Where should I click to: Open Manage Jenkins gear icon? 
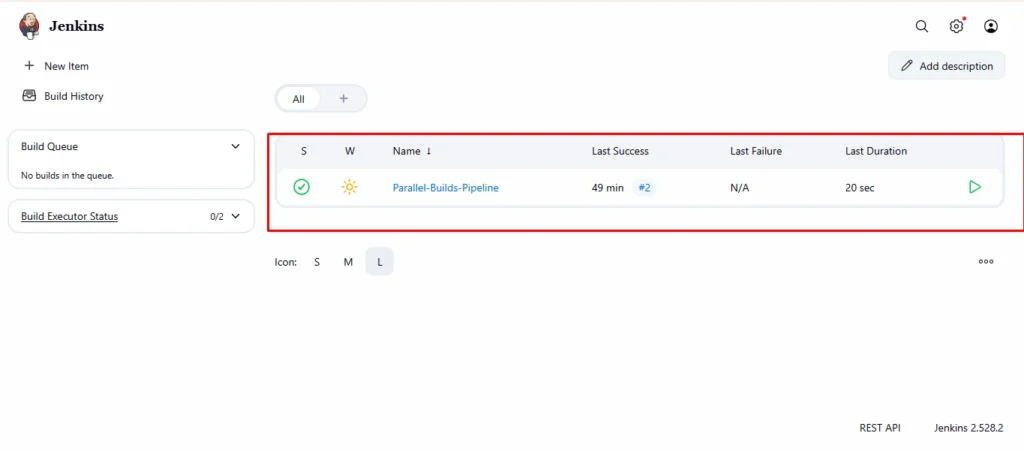point(956,27)
